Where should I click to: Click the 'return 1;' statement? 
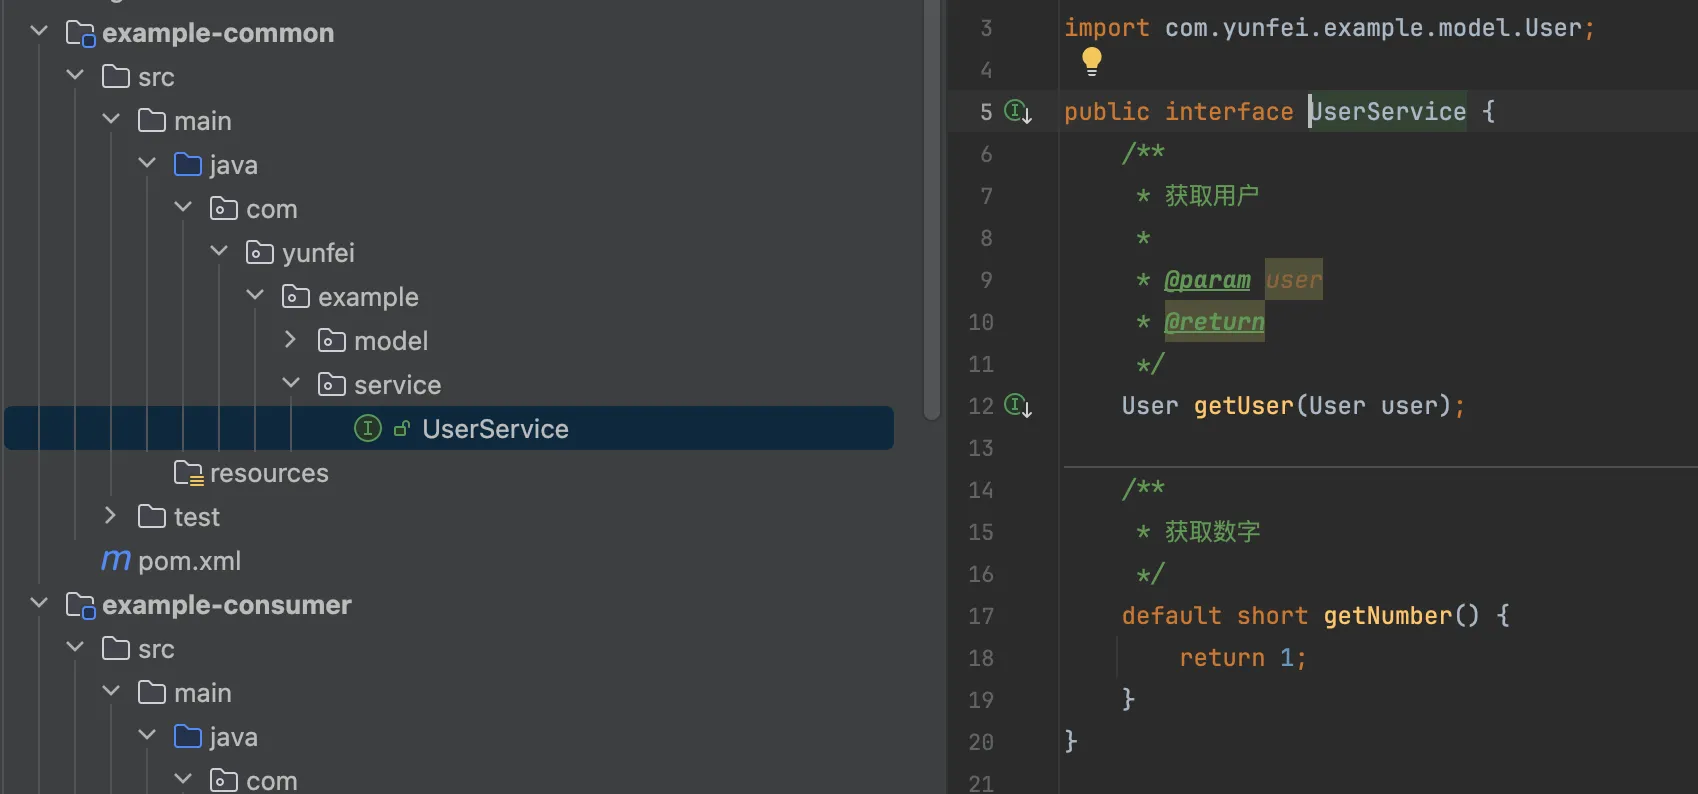click(1243, 657)
